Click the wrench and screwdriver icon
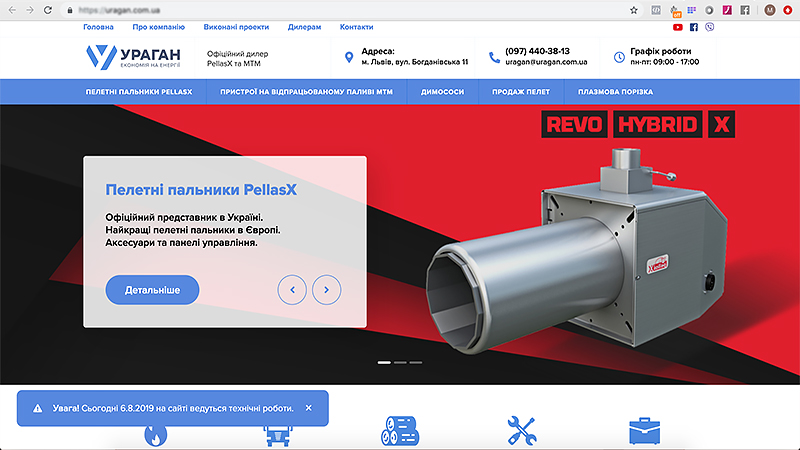Screen dimensions: 800x450 [x=522, y=431]
